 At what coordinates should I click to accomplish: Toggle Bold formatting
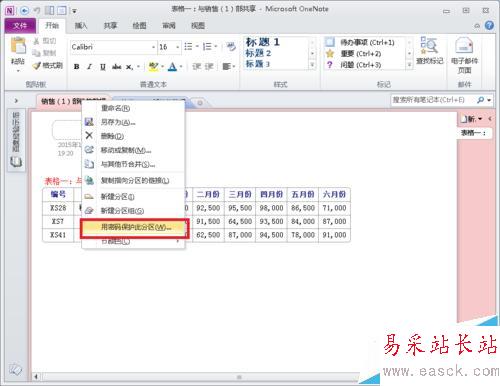click(x=77, y=67)
